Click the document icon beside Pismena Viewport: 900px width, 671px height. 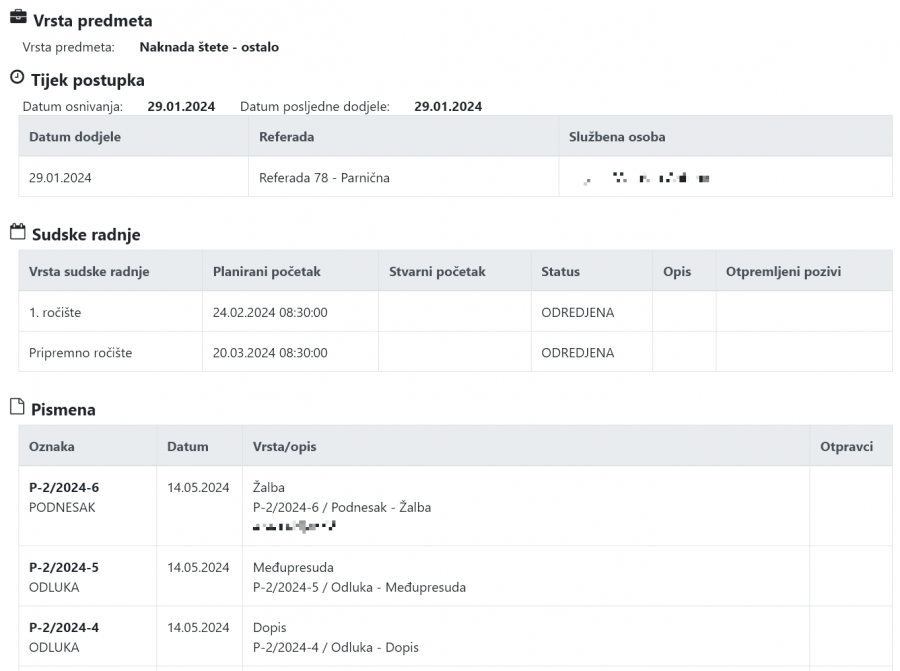point(17,407)
